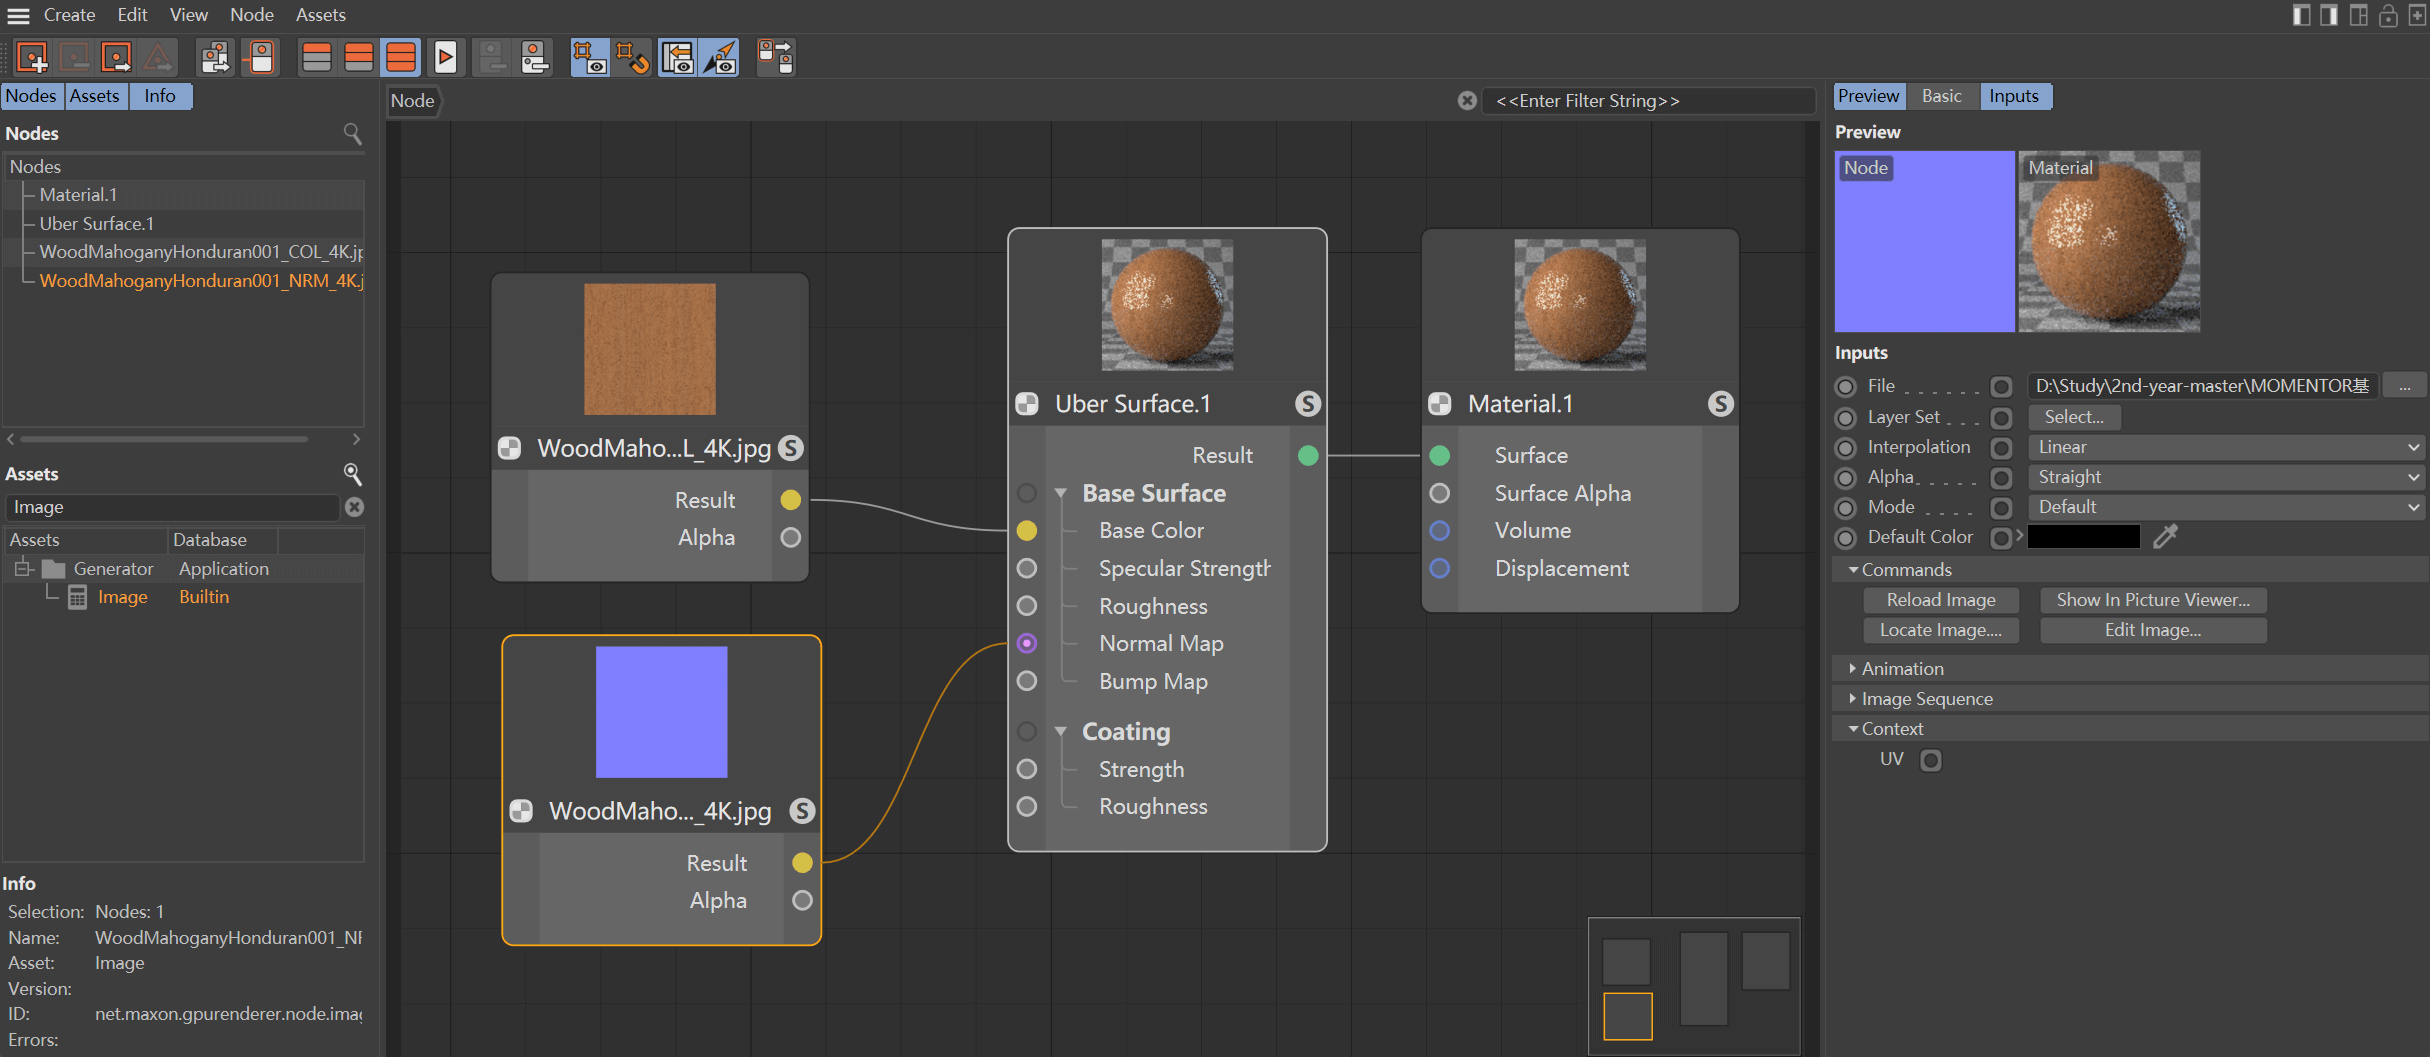Click the orange-outlined single node port icon
2430x1057 pixels.
pyautogui.click(x=260, y=57)
